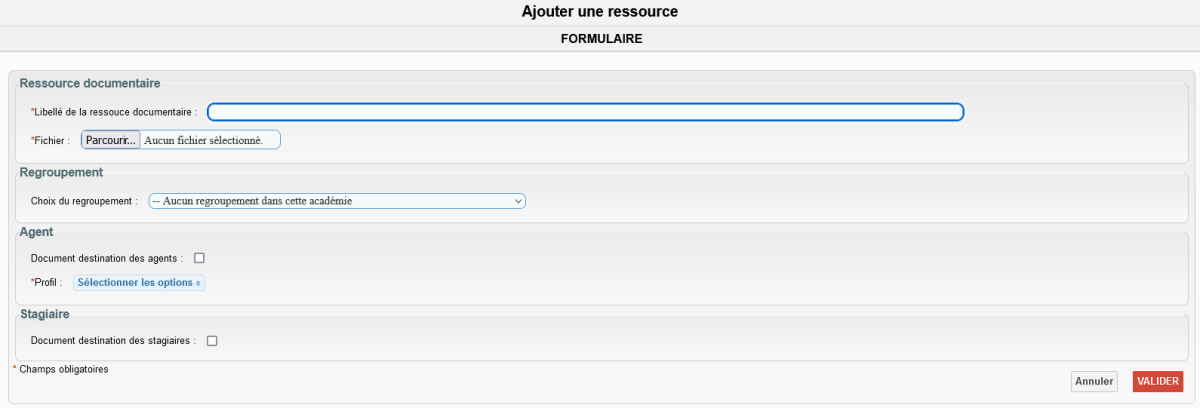Click the 'Choix du regroupement' label
This screenshot has width=1200, height=408.
pos(85,201)
